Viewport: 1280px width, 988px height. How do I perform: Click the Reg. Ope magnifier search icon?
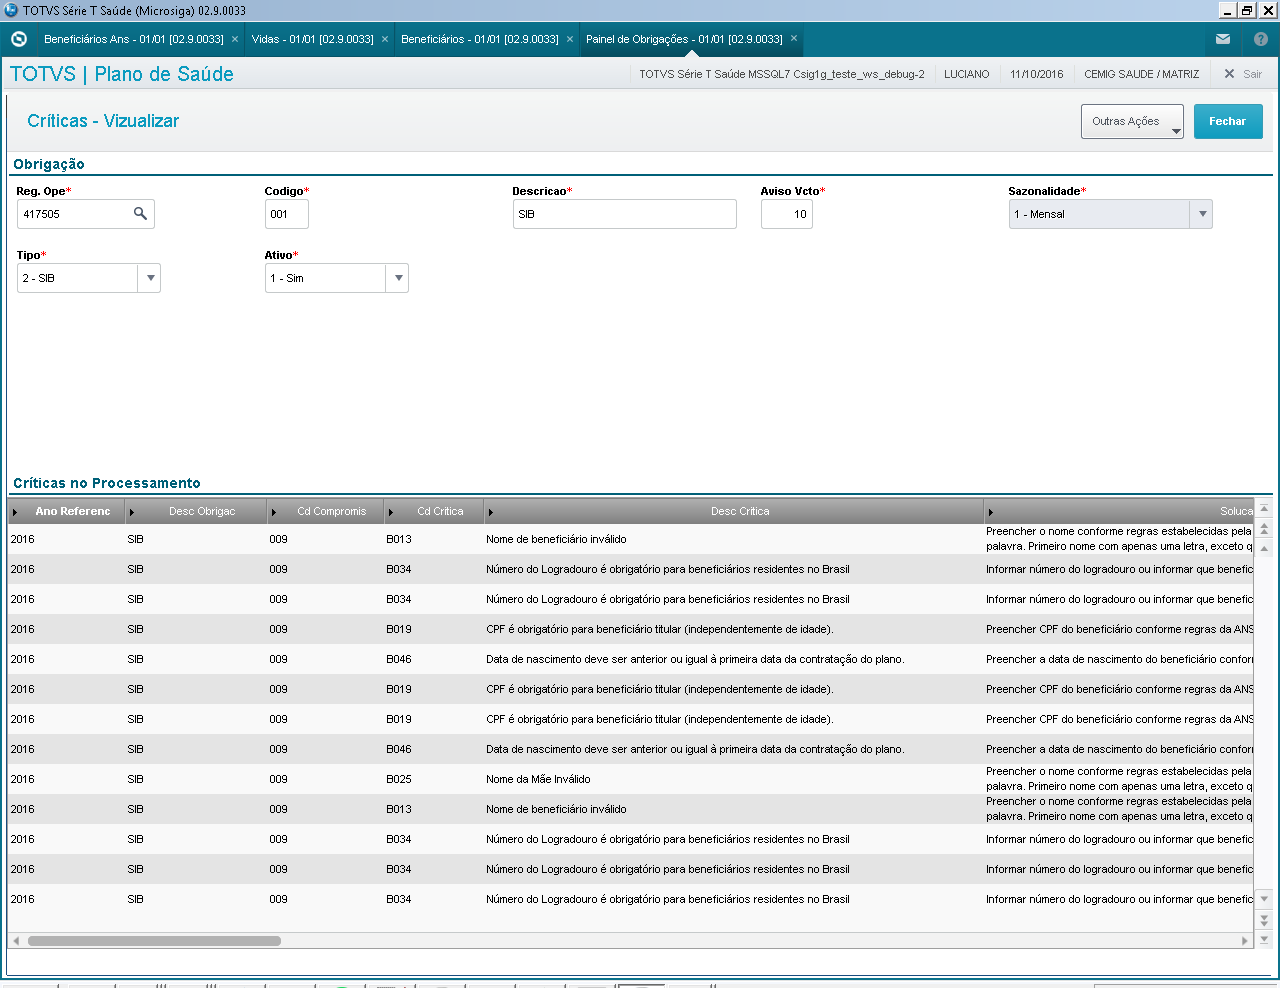point(140,213)
